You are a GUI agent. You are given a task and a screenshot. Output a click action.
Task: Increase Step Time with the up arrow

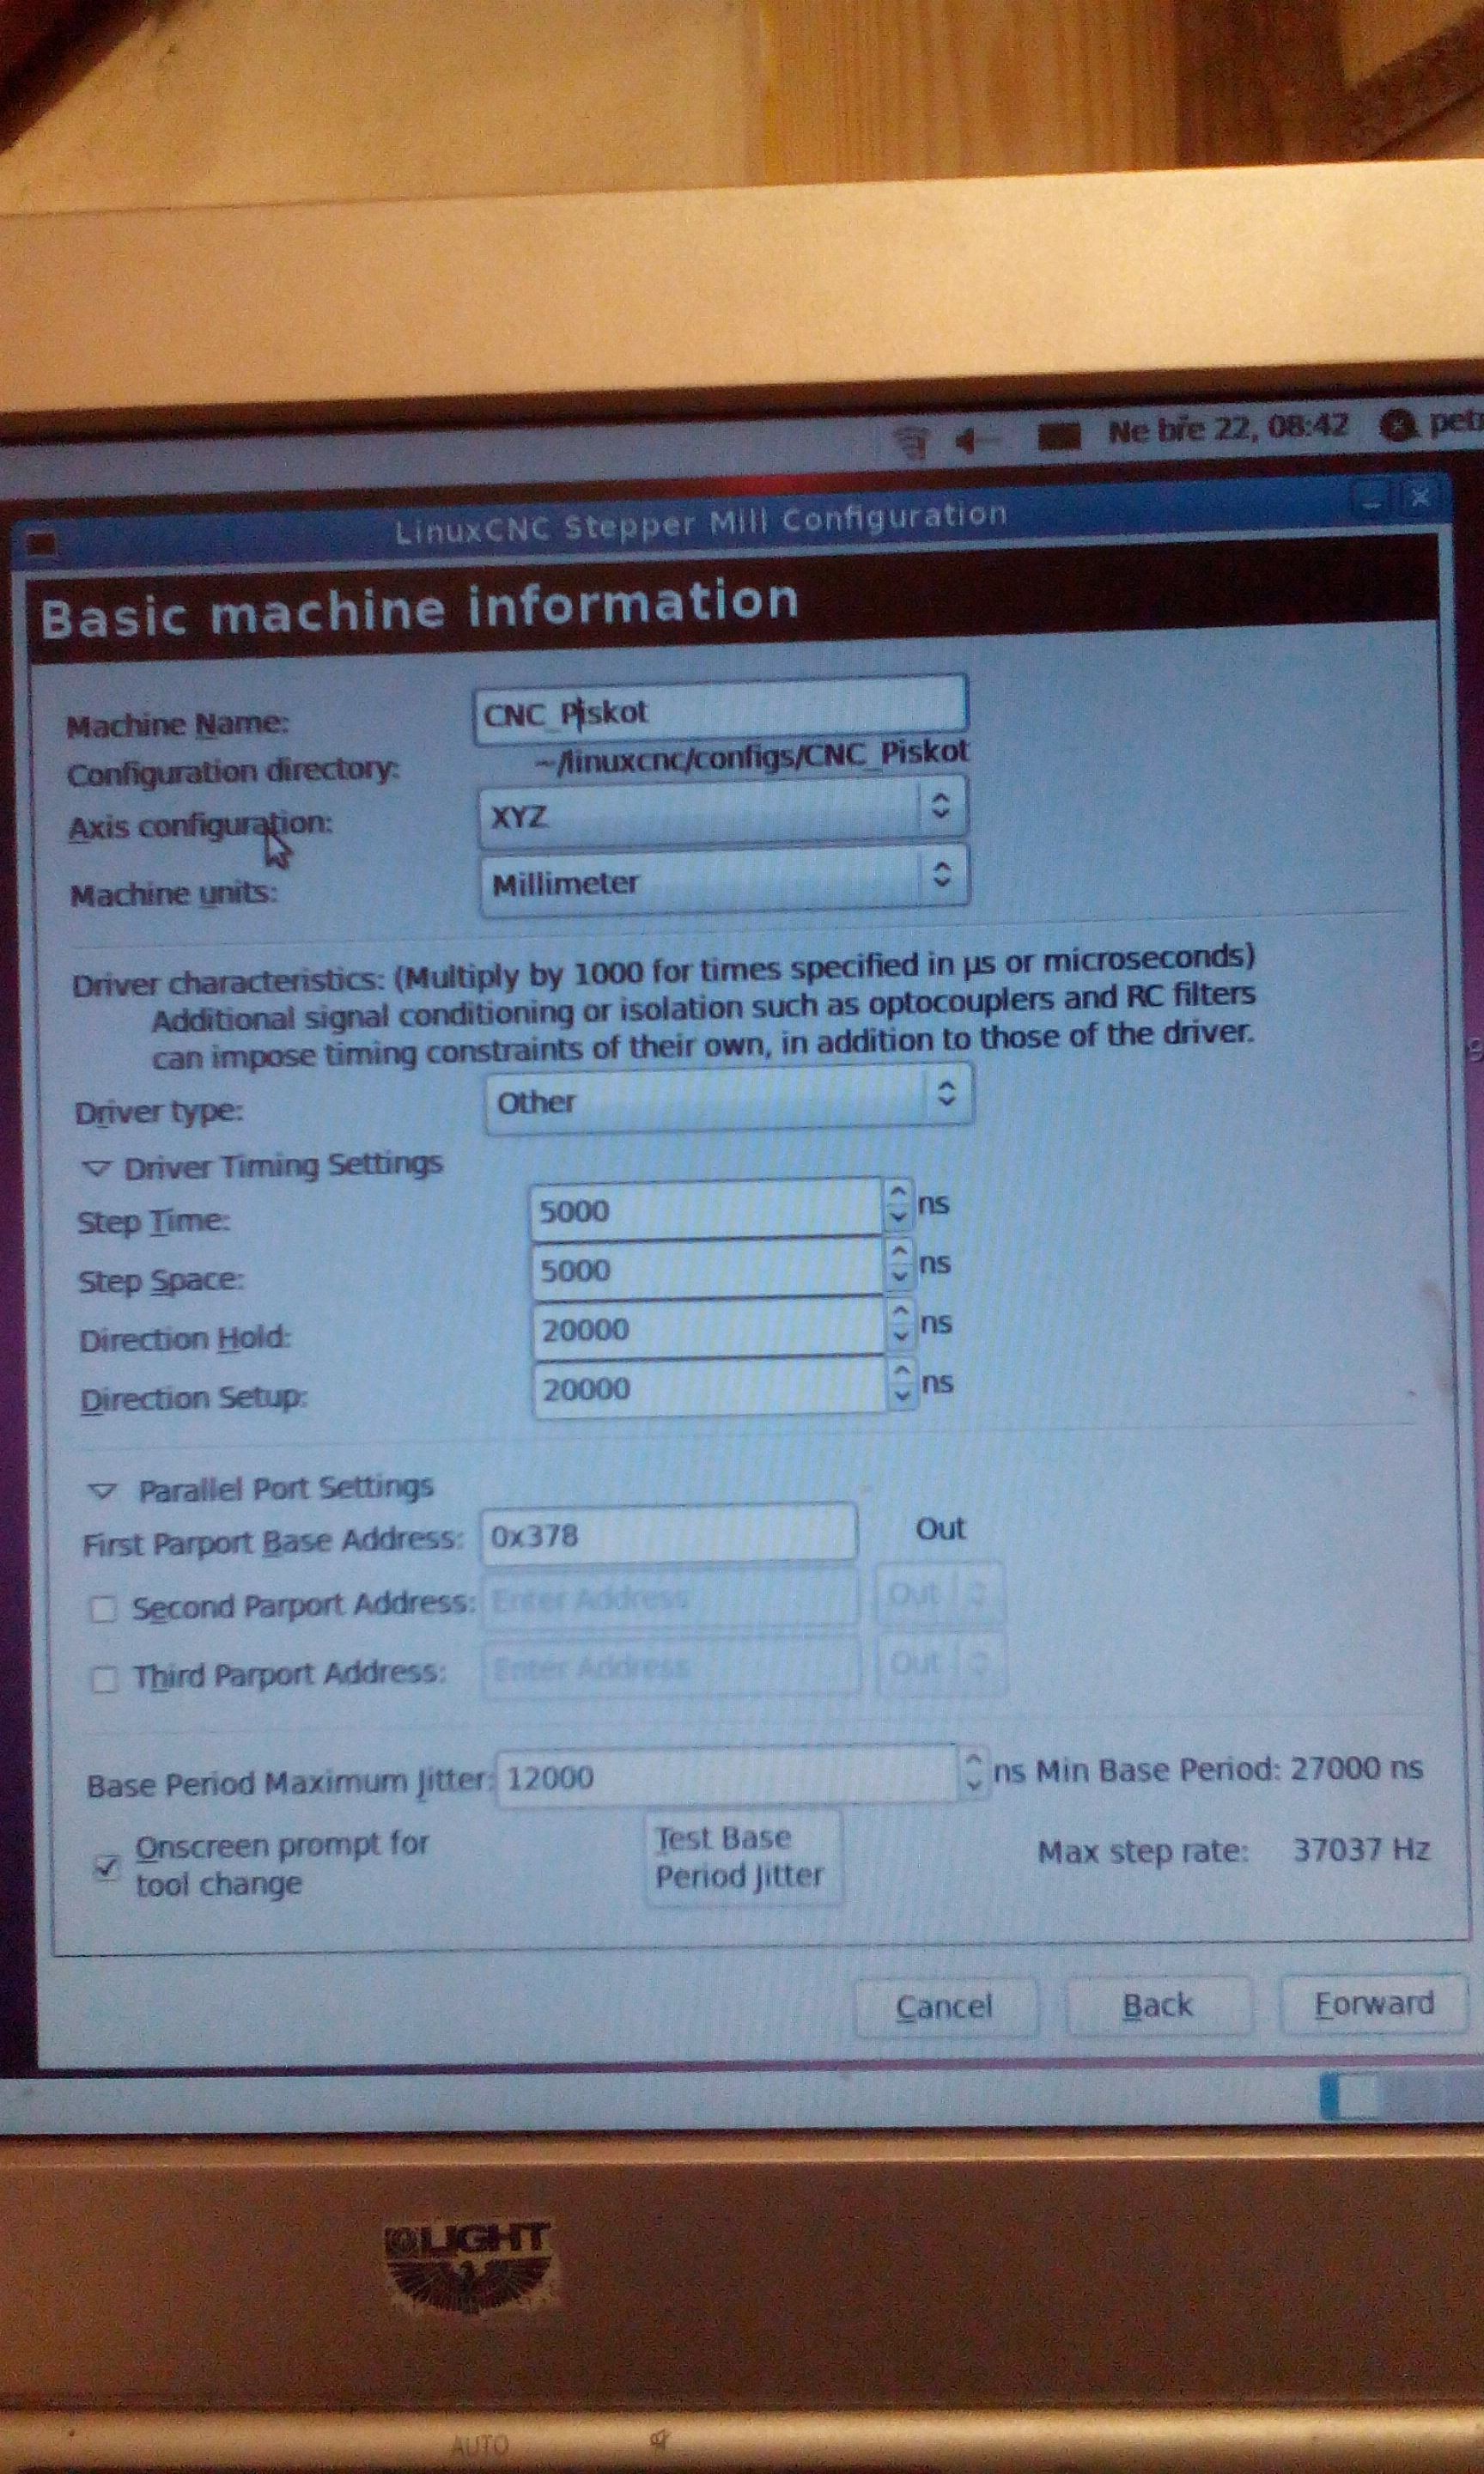point(898,1192)
